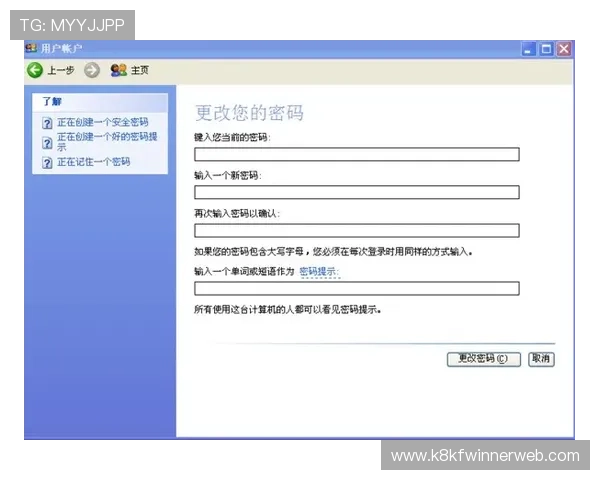Screen dimensions: 600x480
Task: Open the 正在记住一个密码 help link
Action: pos(94,162)
